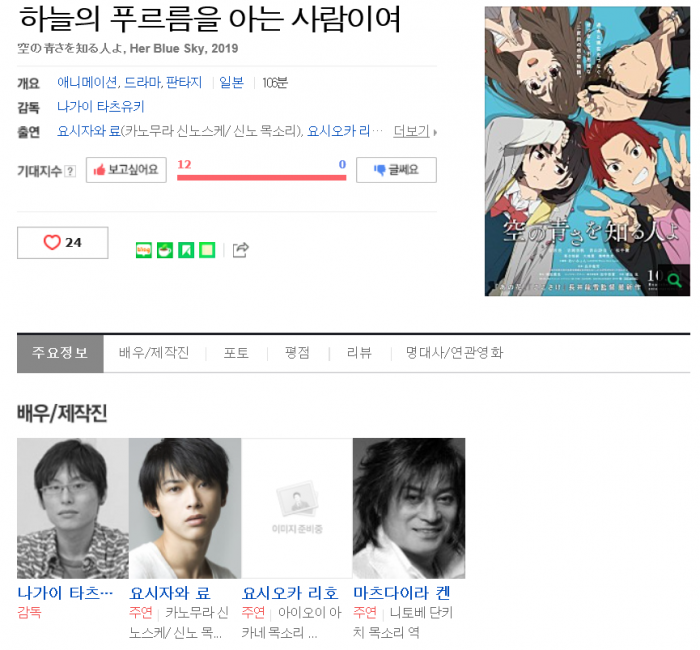Click the red expectation rating bar
Screen dimensions: 700x650
pos(262,178)
